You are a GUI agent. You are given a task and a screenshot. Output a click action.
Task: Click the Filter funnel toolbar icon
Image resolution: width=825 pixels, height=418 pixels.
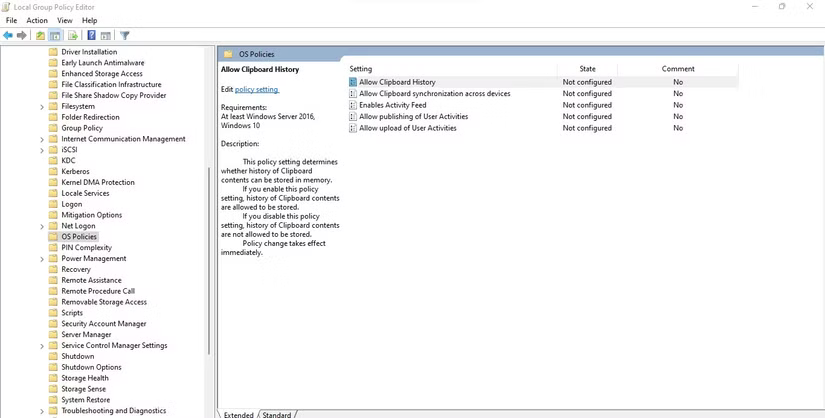(125, 35)
